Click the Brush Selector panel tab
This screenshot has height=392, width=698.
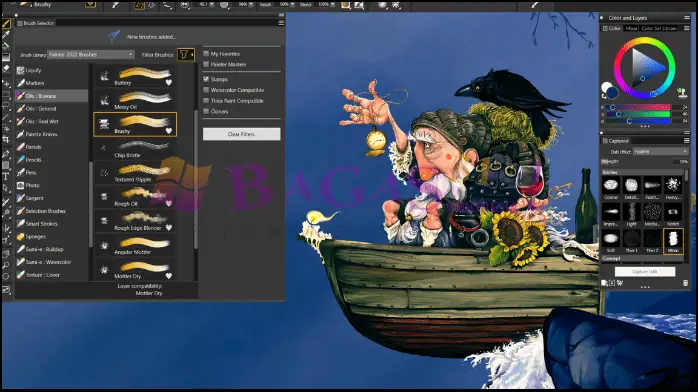coord(36,23)
